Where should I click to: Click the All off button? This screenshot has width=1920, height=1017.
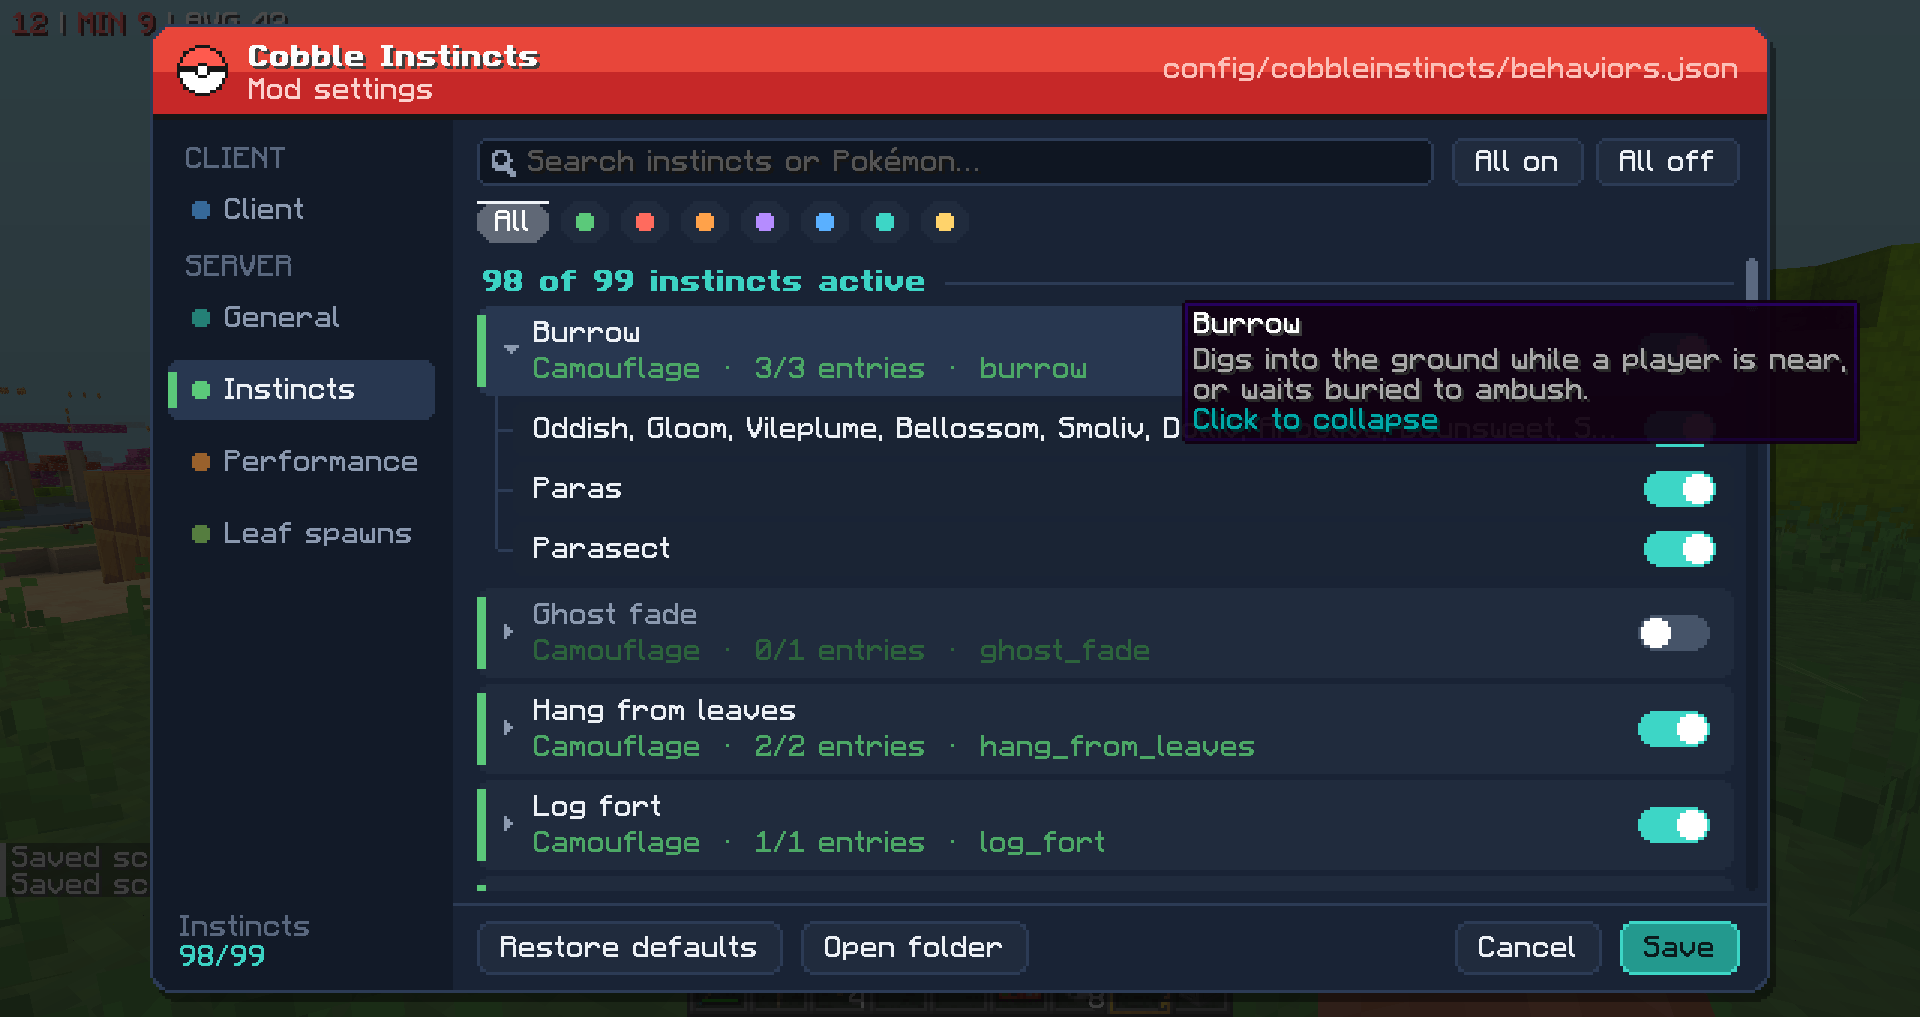pos(1666,162)
